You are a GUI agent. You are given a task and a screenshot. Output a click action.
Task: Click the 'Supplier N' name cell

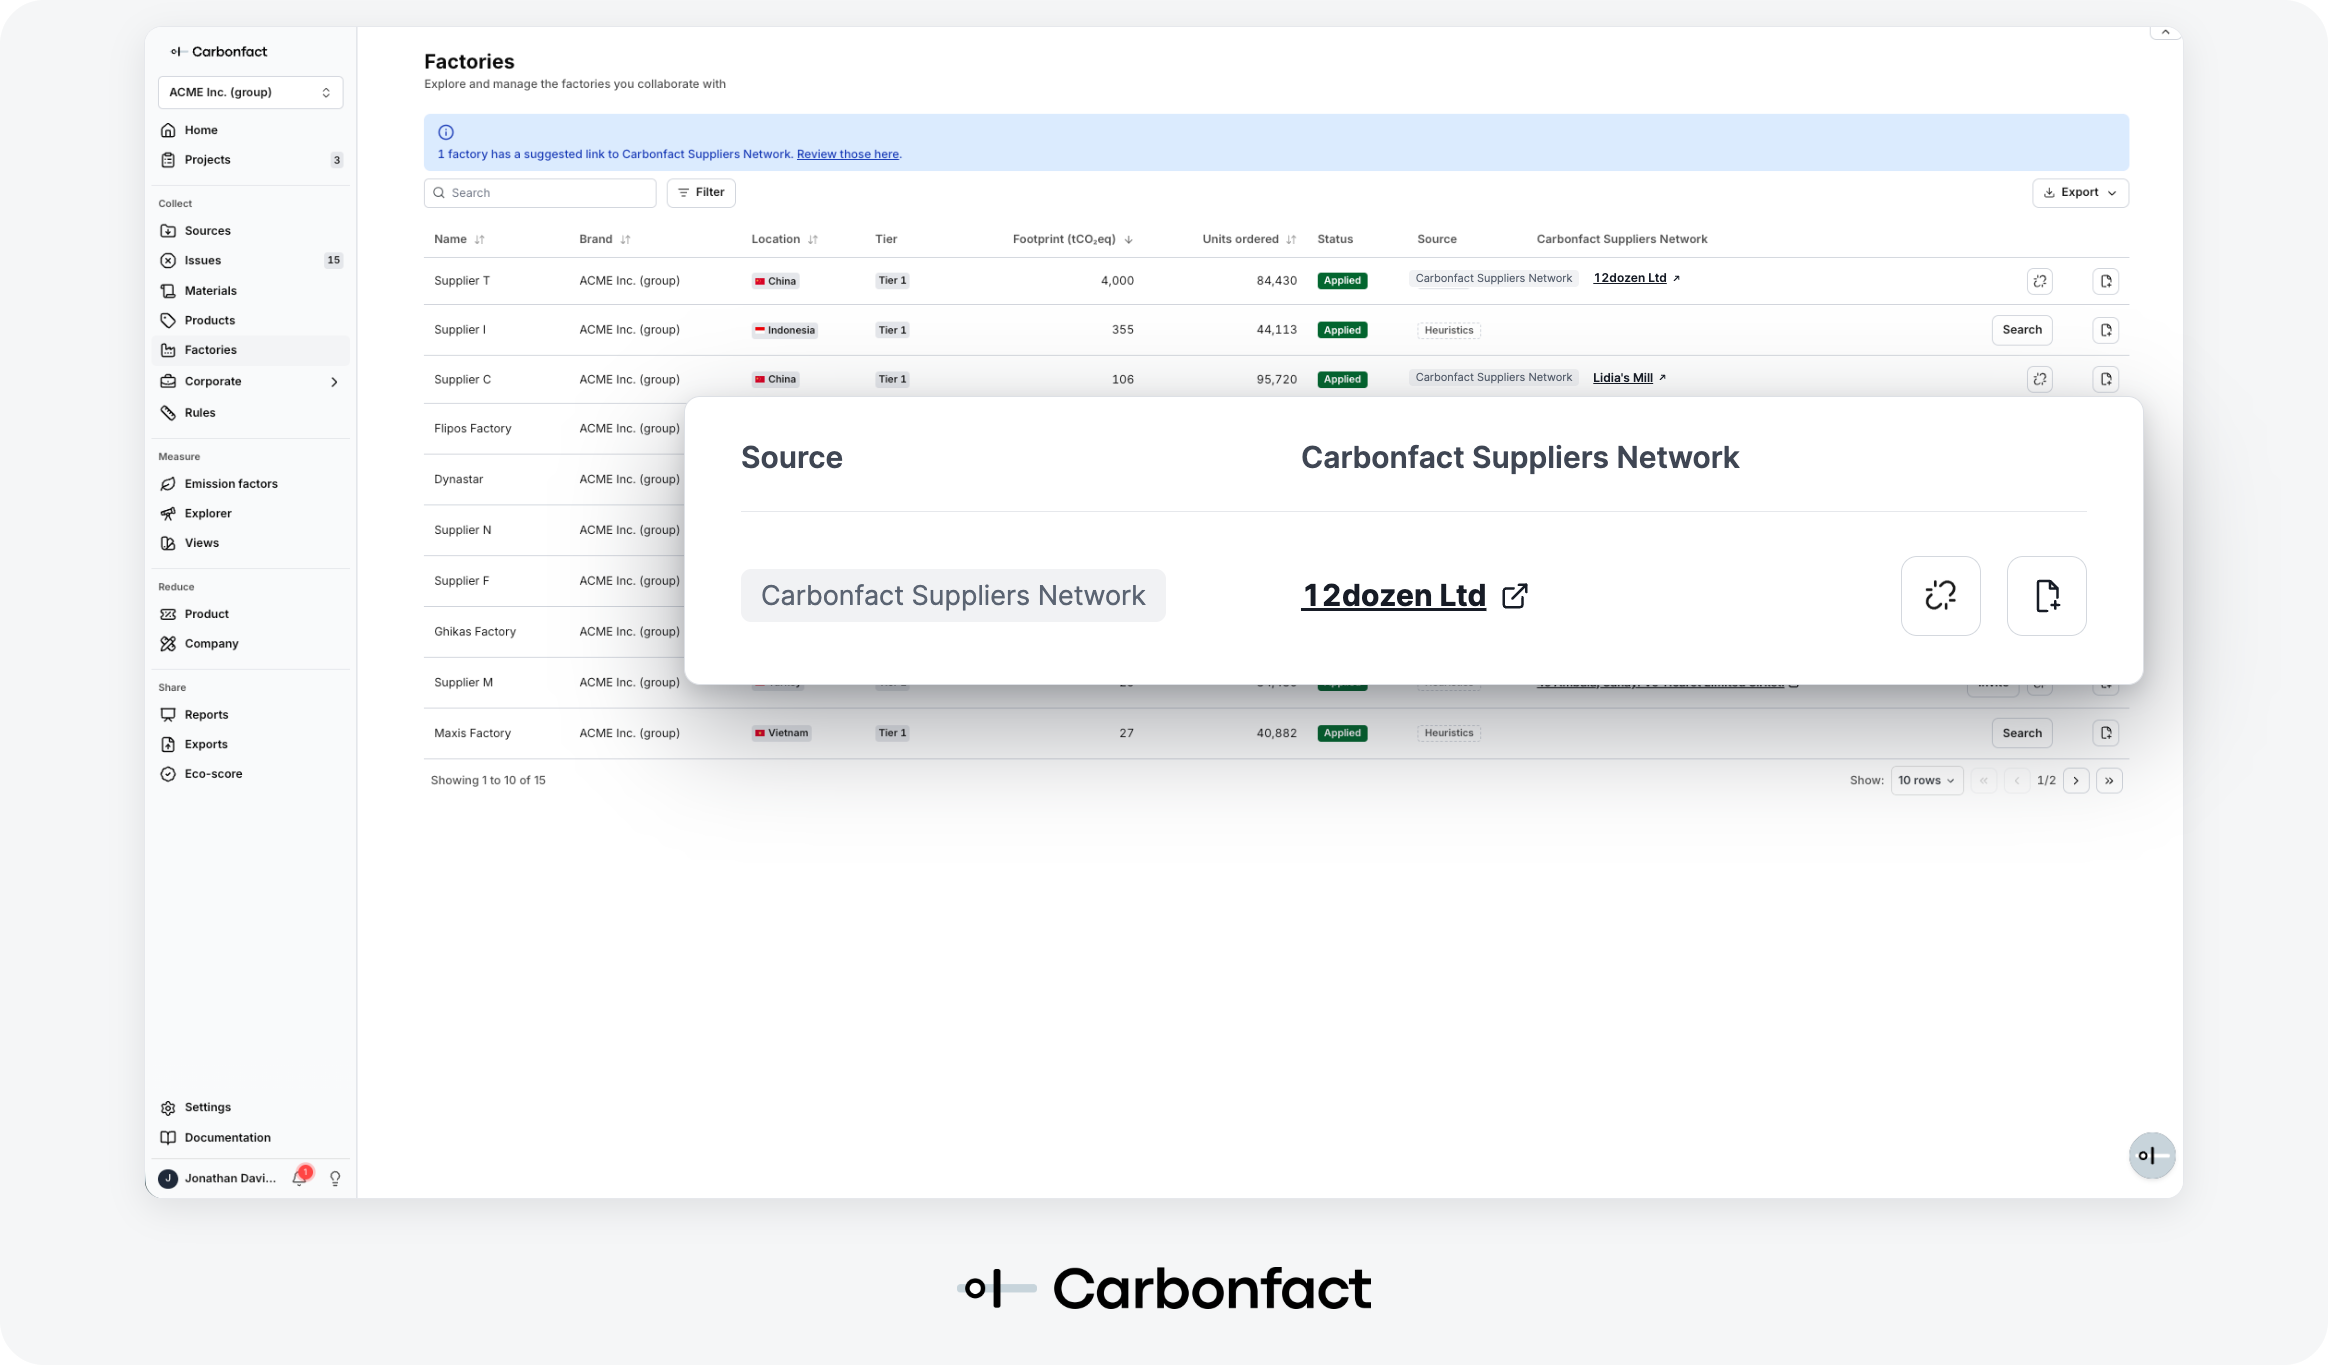[463, 531]
